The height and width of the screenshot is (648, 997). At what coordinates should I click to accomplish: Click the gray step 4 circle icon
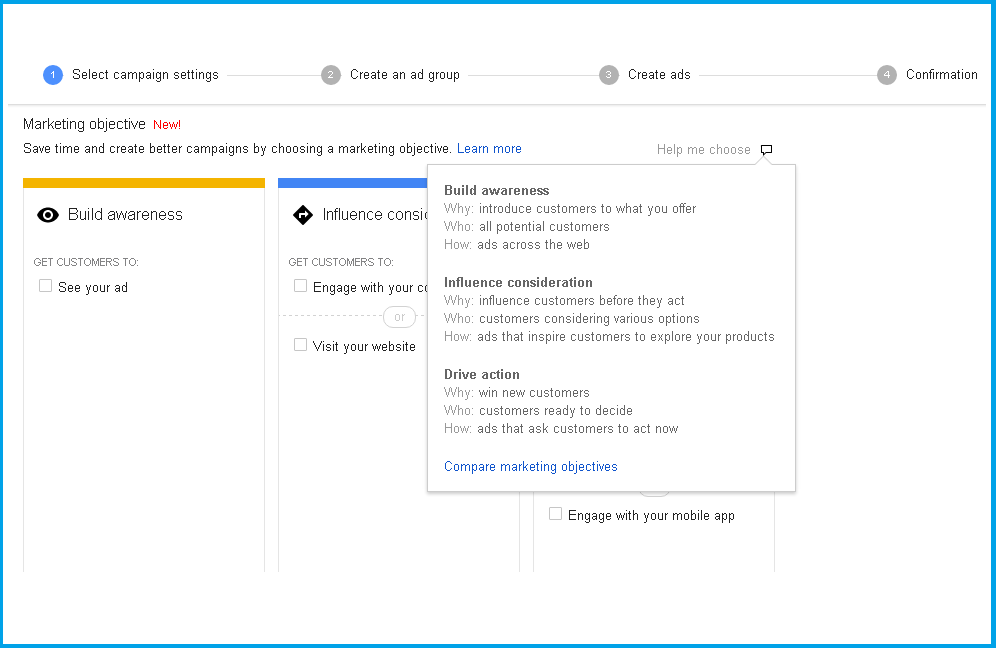tap(887, 75)
